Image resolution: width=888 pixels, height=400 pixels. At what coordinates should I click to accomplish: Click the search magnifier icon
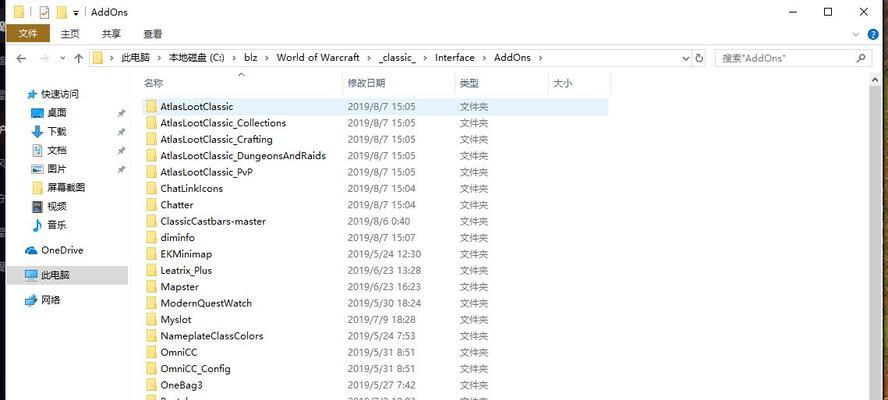tap(861, 58)
